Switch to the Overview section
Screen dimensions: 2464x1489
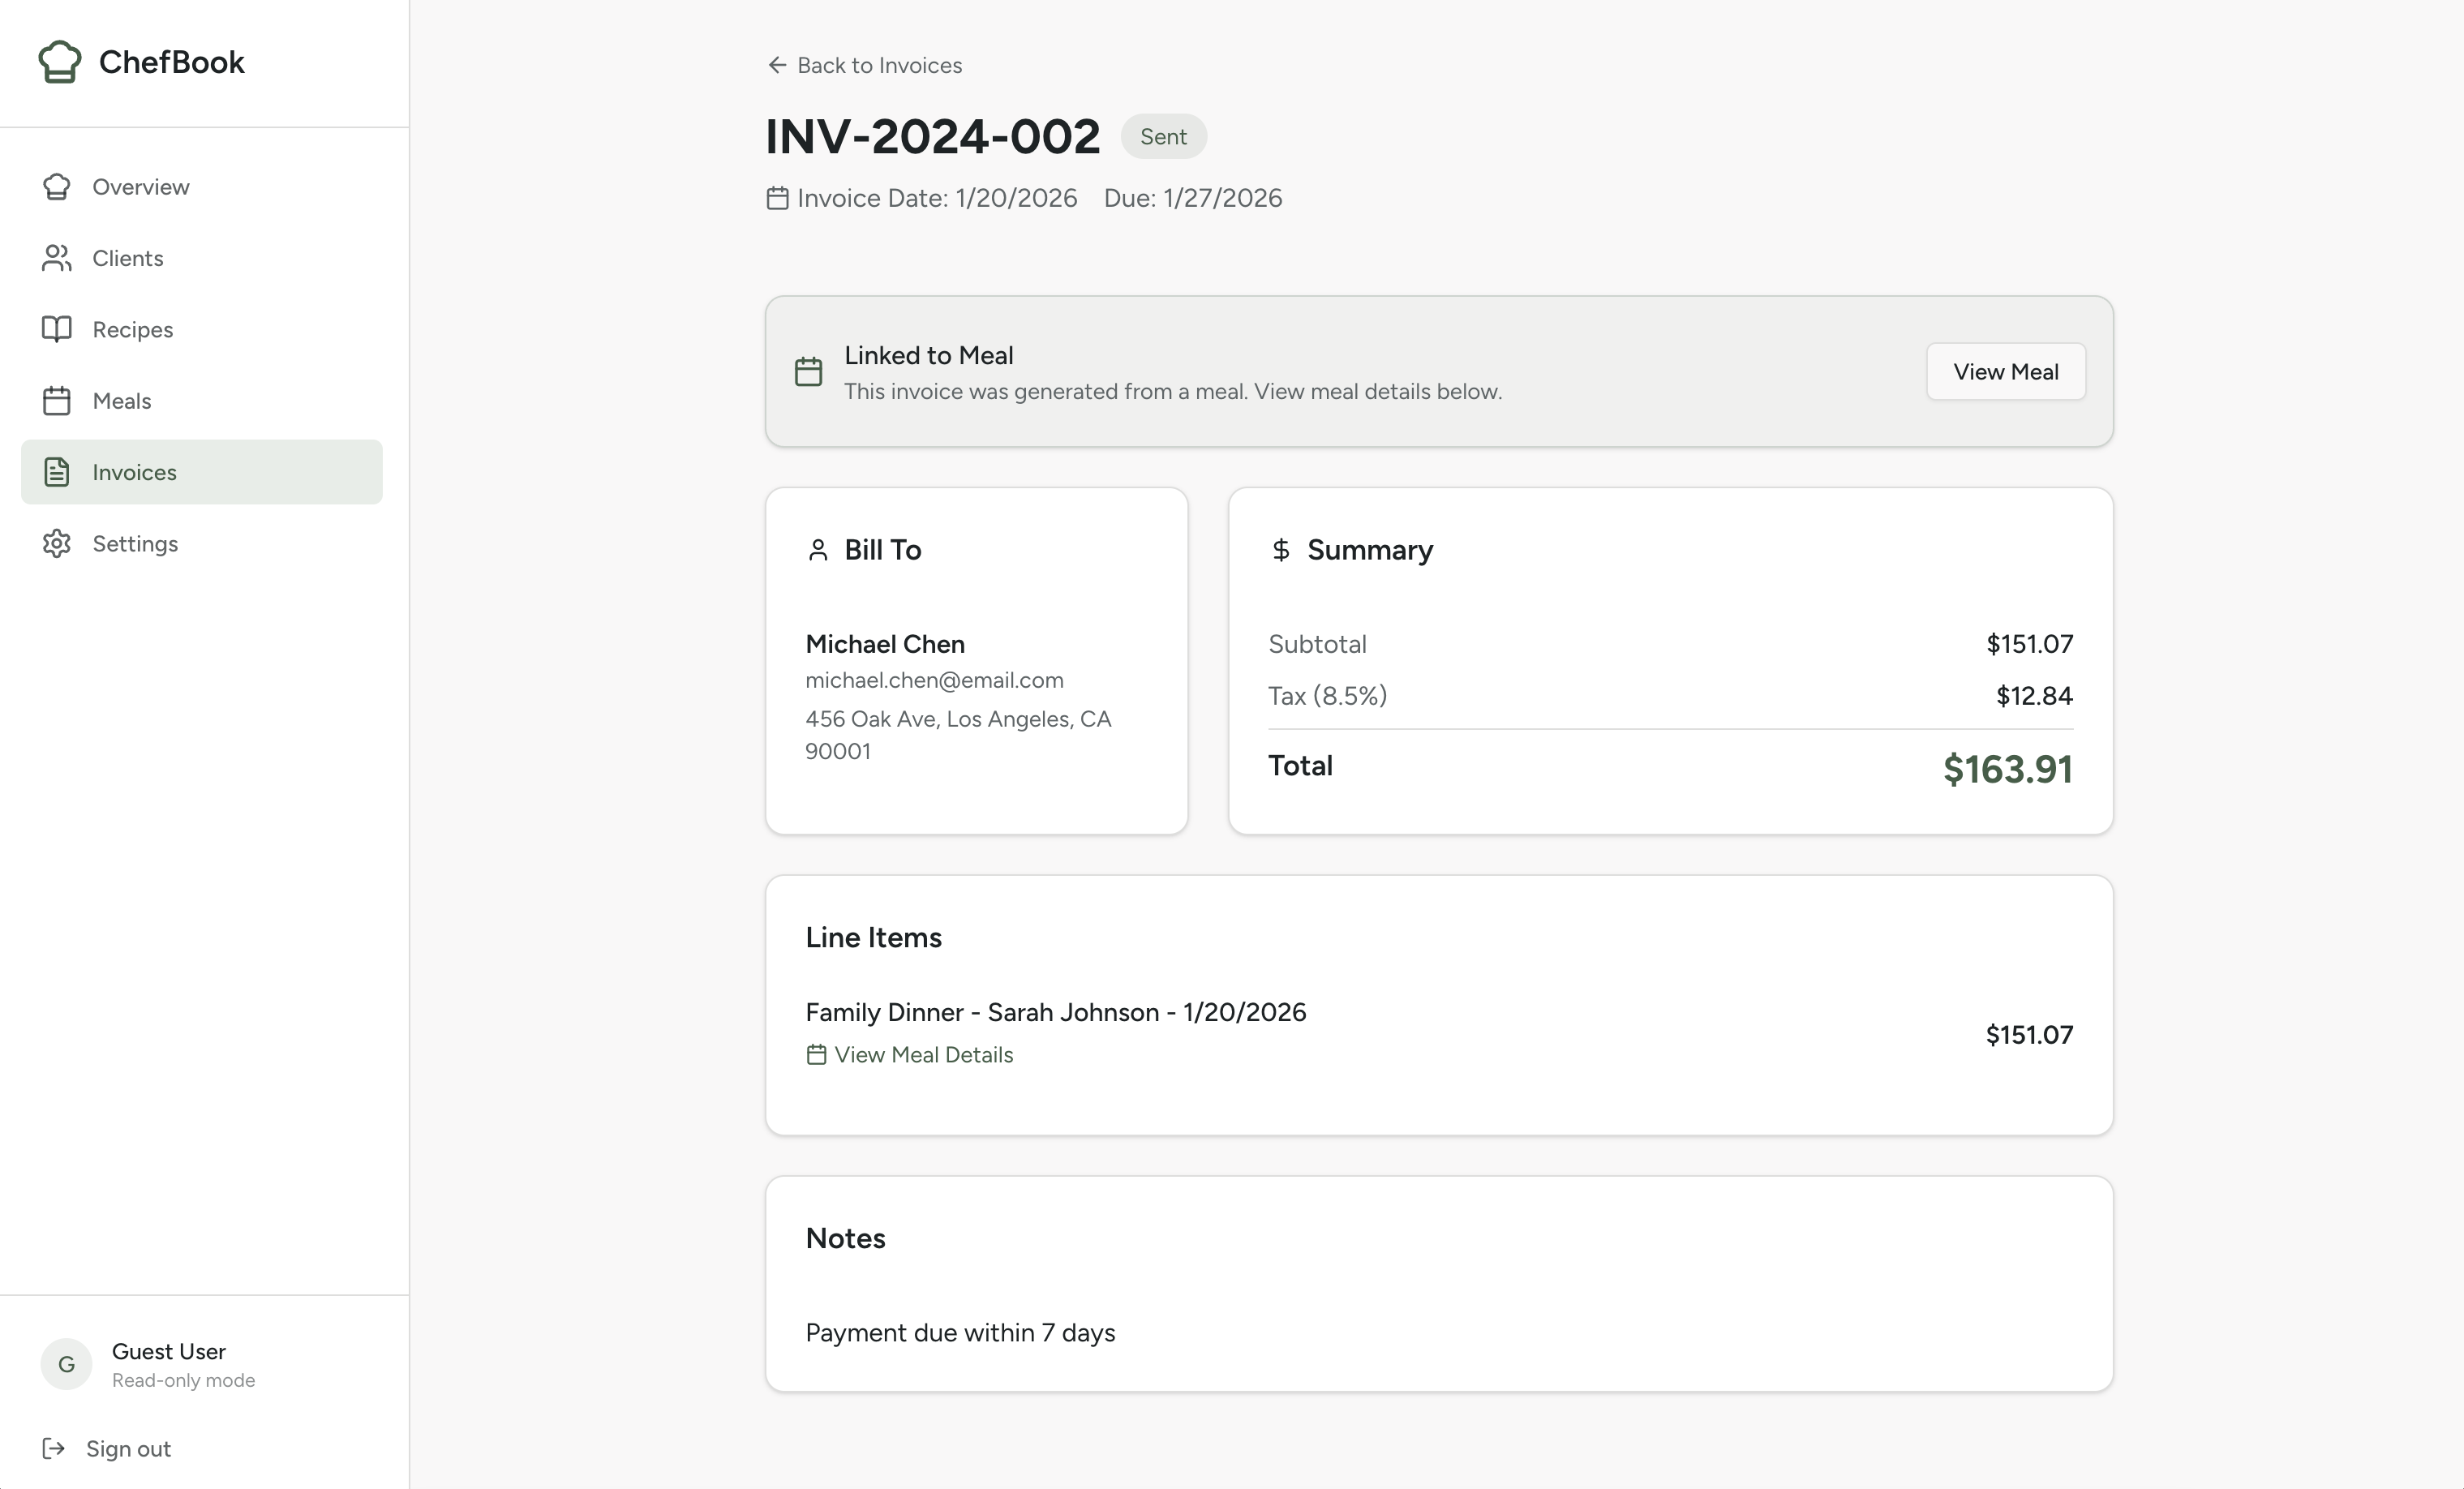141,186
